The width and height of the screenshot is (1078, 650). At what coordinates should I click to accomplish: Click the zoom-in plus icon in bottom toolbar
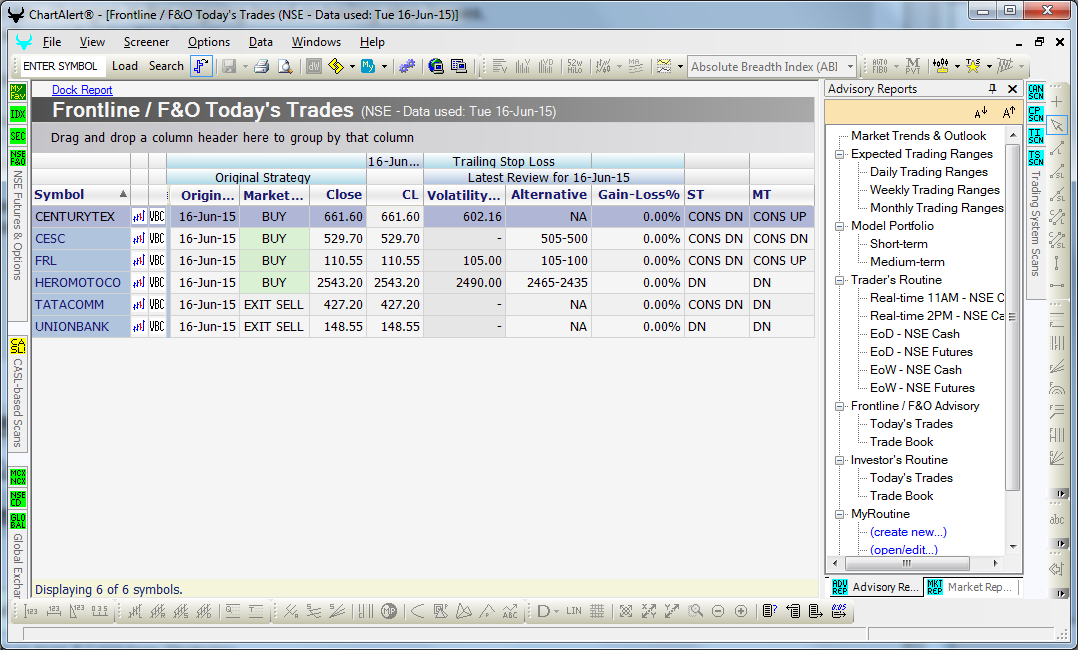click(741, 611)
